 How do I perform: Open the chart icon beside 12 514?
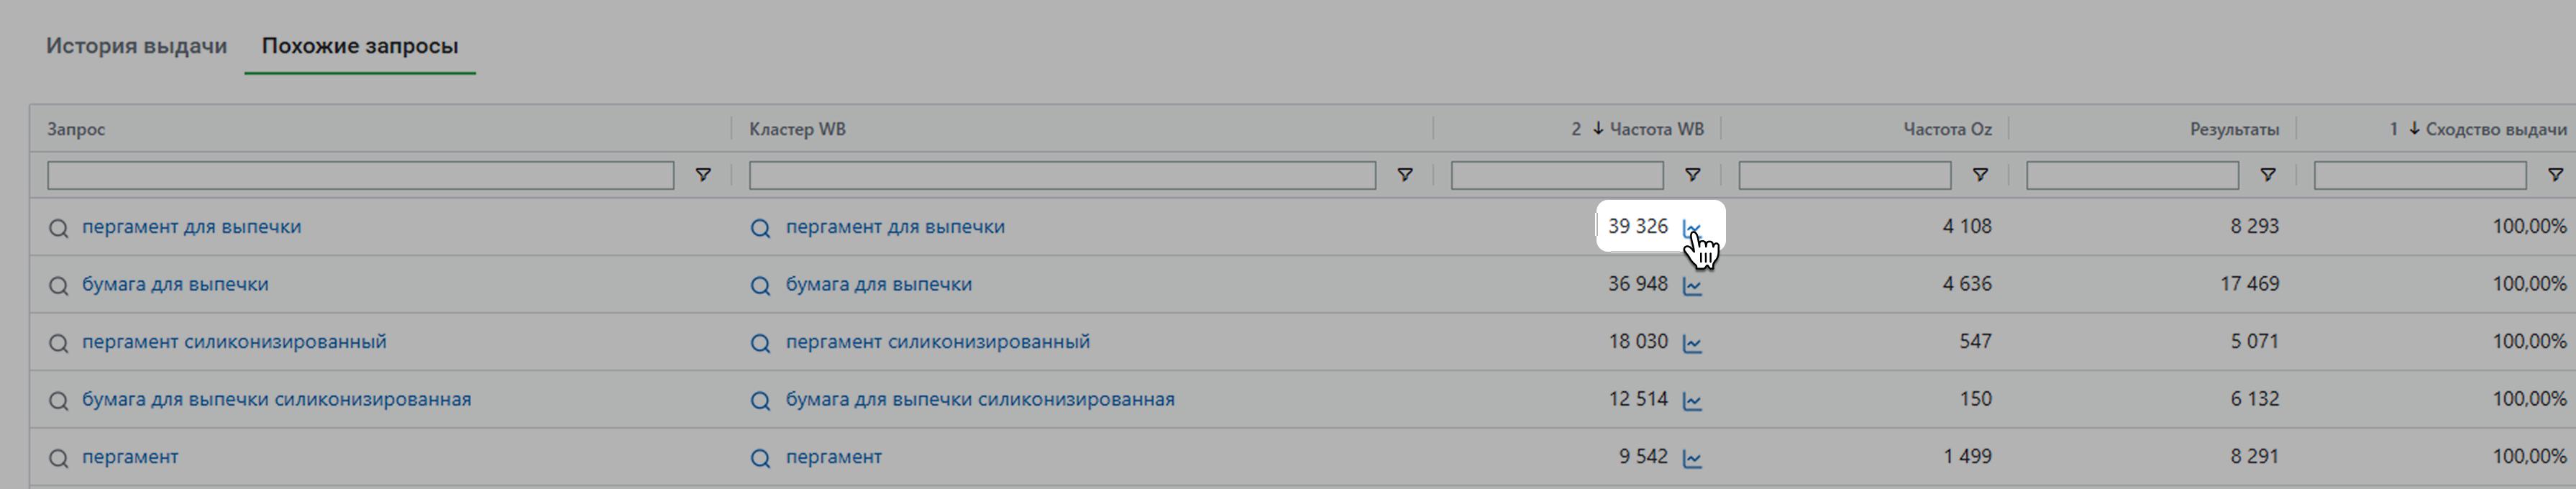coord(1692,401)
